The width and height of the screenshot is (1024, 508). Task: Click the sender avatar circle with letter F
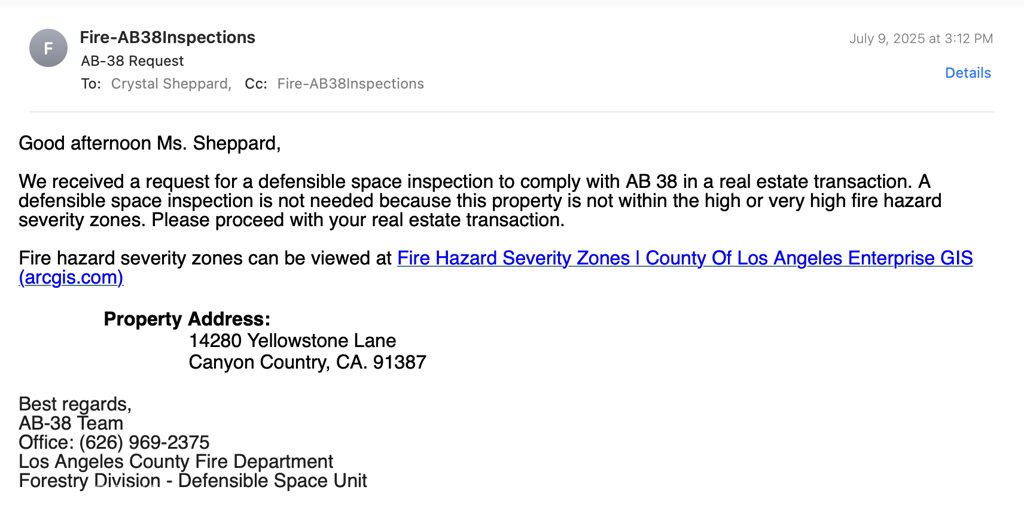[48, 48]
